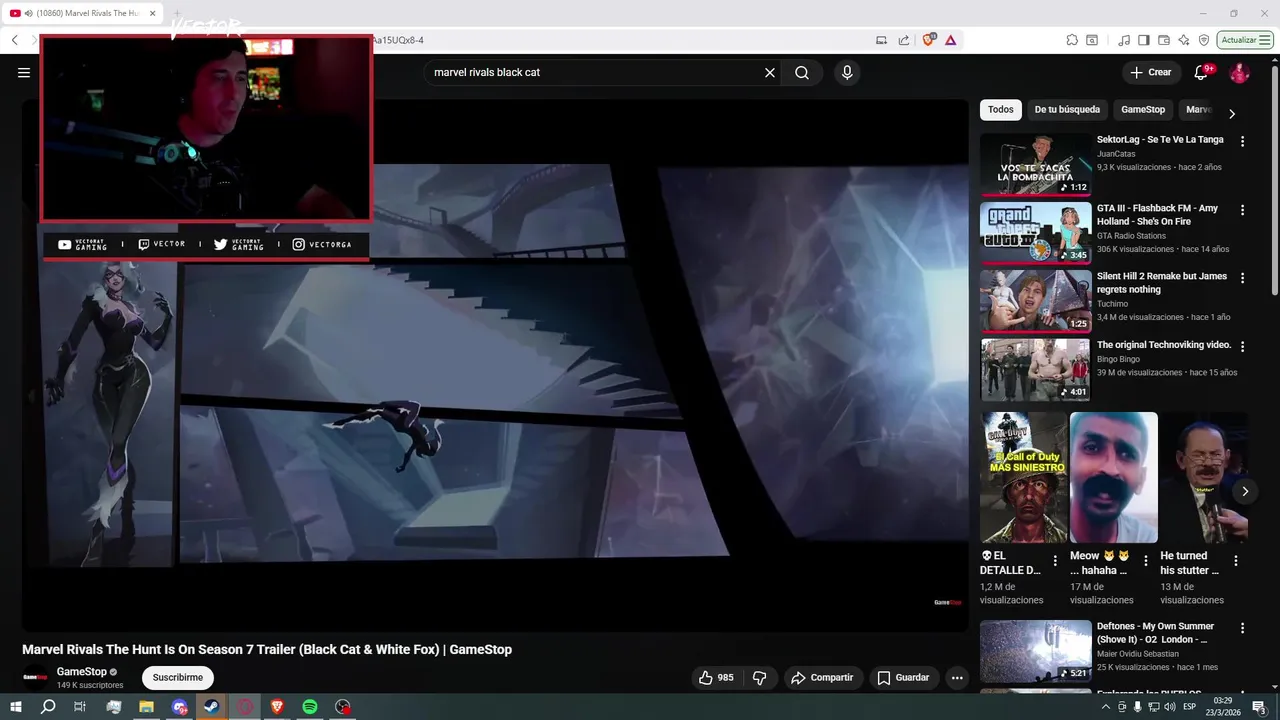The image size is (1280, 720).
Task: Click the magnifying glass search button
Action: tap(802, 72)
